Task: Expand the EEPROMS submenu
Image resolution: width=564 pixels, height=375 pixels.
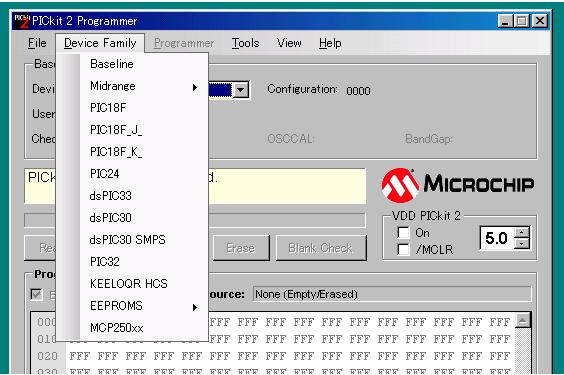Action: point(132,306)
